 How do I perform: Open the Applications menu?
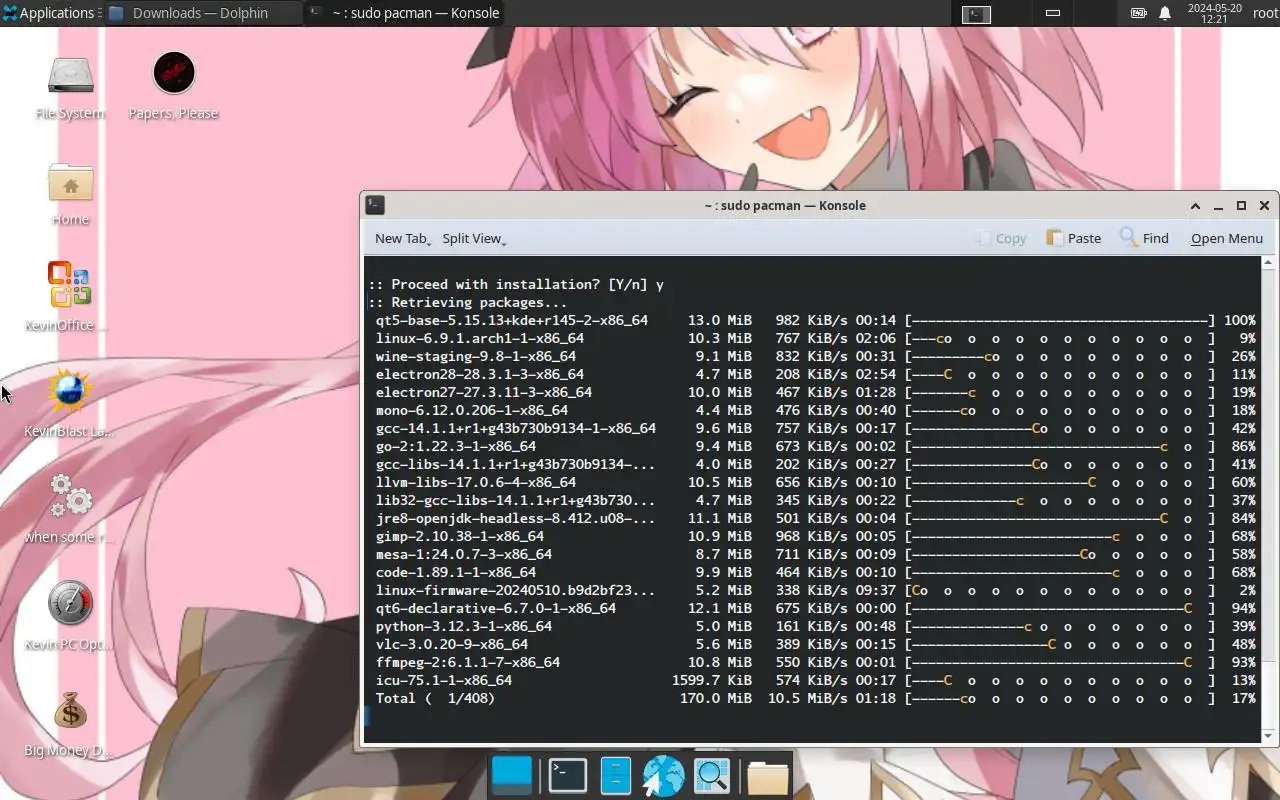coord(49,13)
